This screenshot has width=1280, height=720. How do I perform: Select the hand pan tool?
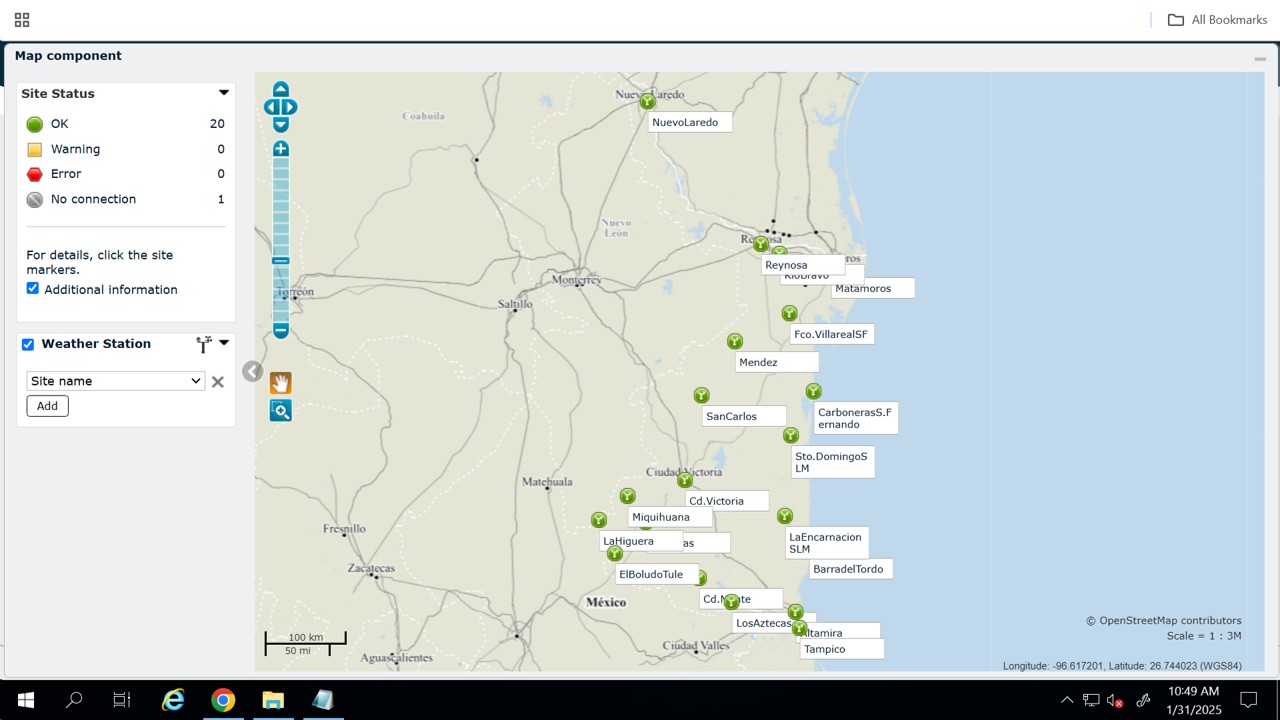click(281, 383)
